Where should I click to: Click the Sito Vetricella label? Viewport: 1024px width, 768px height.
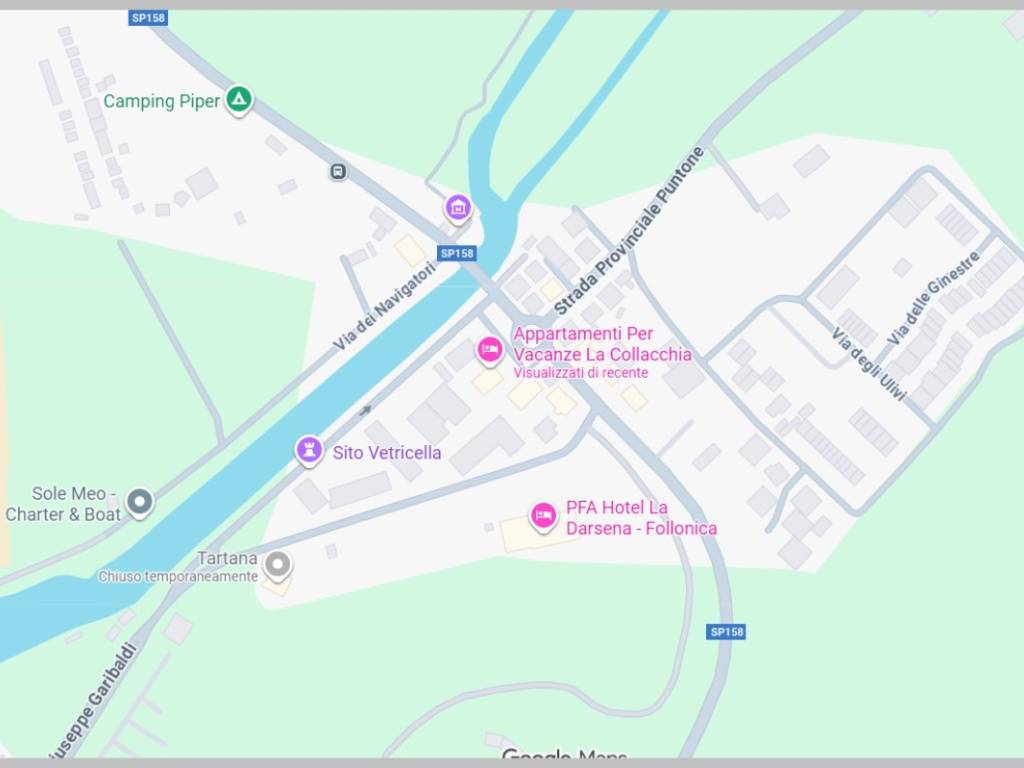[387, 453]
